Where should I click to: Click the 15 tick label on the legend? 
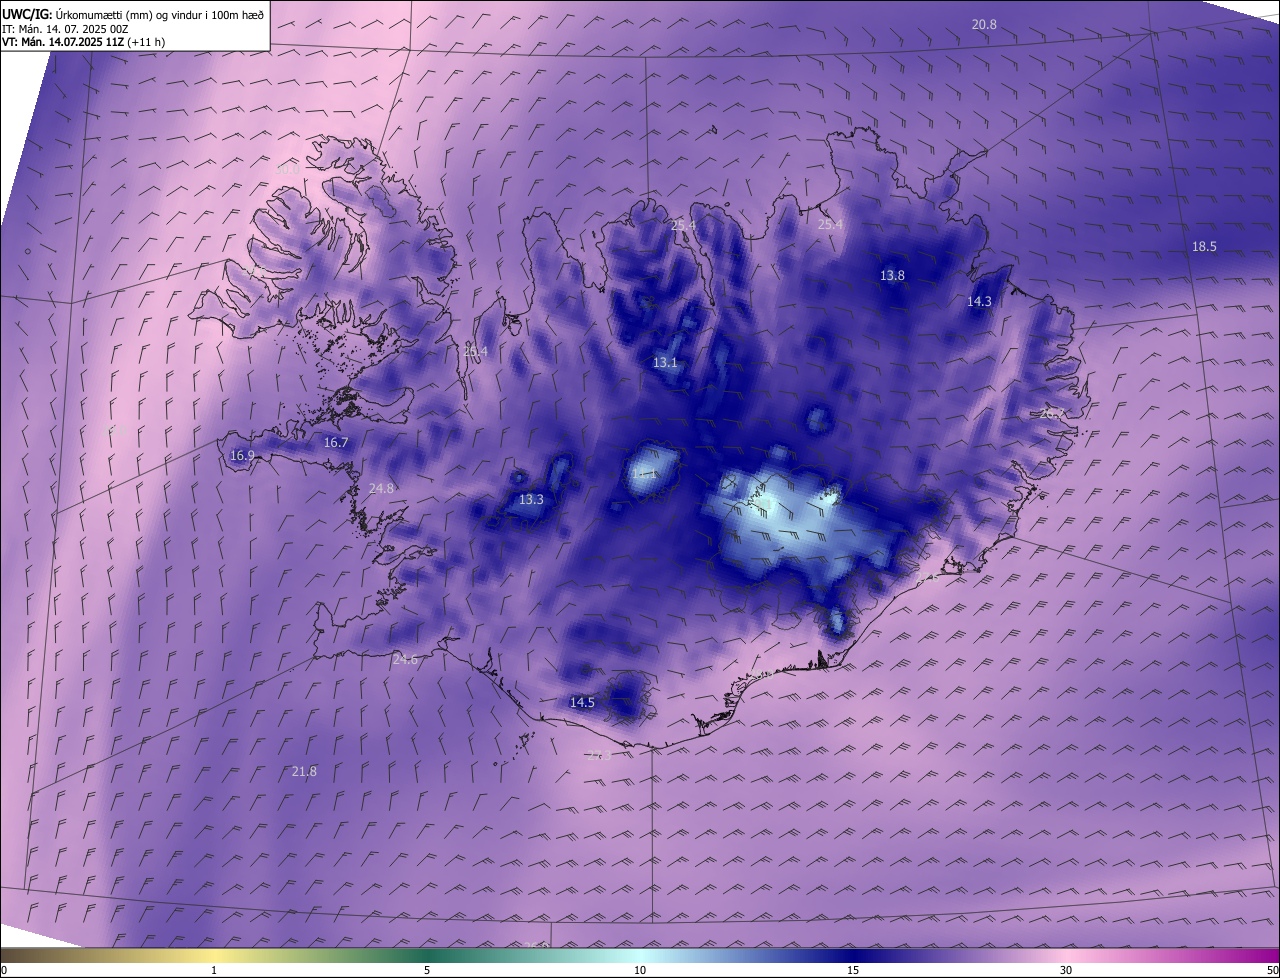853,970
